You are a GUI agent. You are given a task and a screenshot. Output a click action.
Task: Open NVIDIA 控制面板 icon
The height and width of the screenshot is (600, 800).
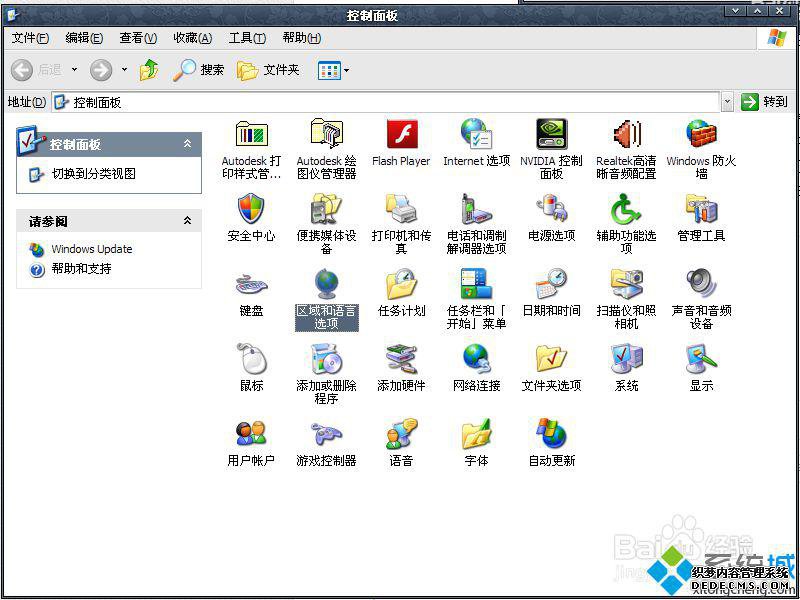(551, 135)
